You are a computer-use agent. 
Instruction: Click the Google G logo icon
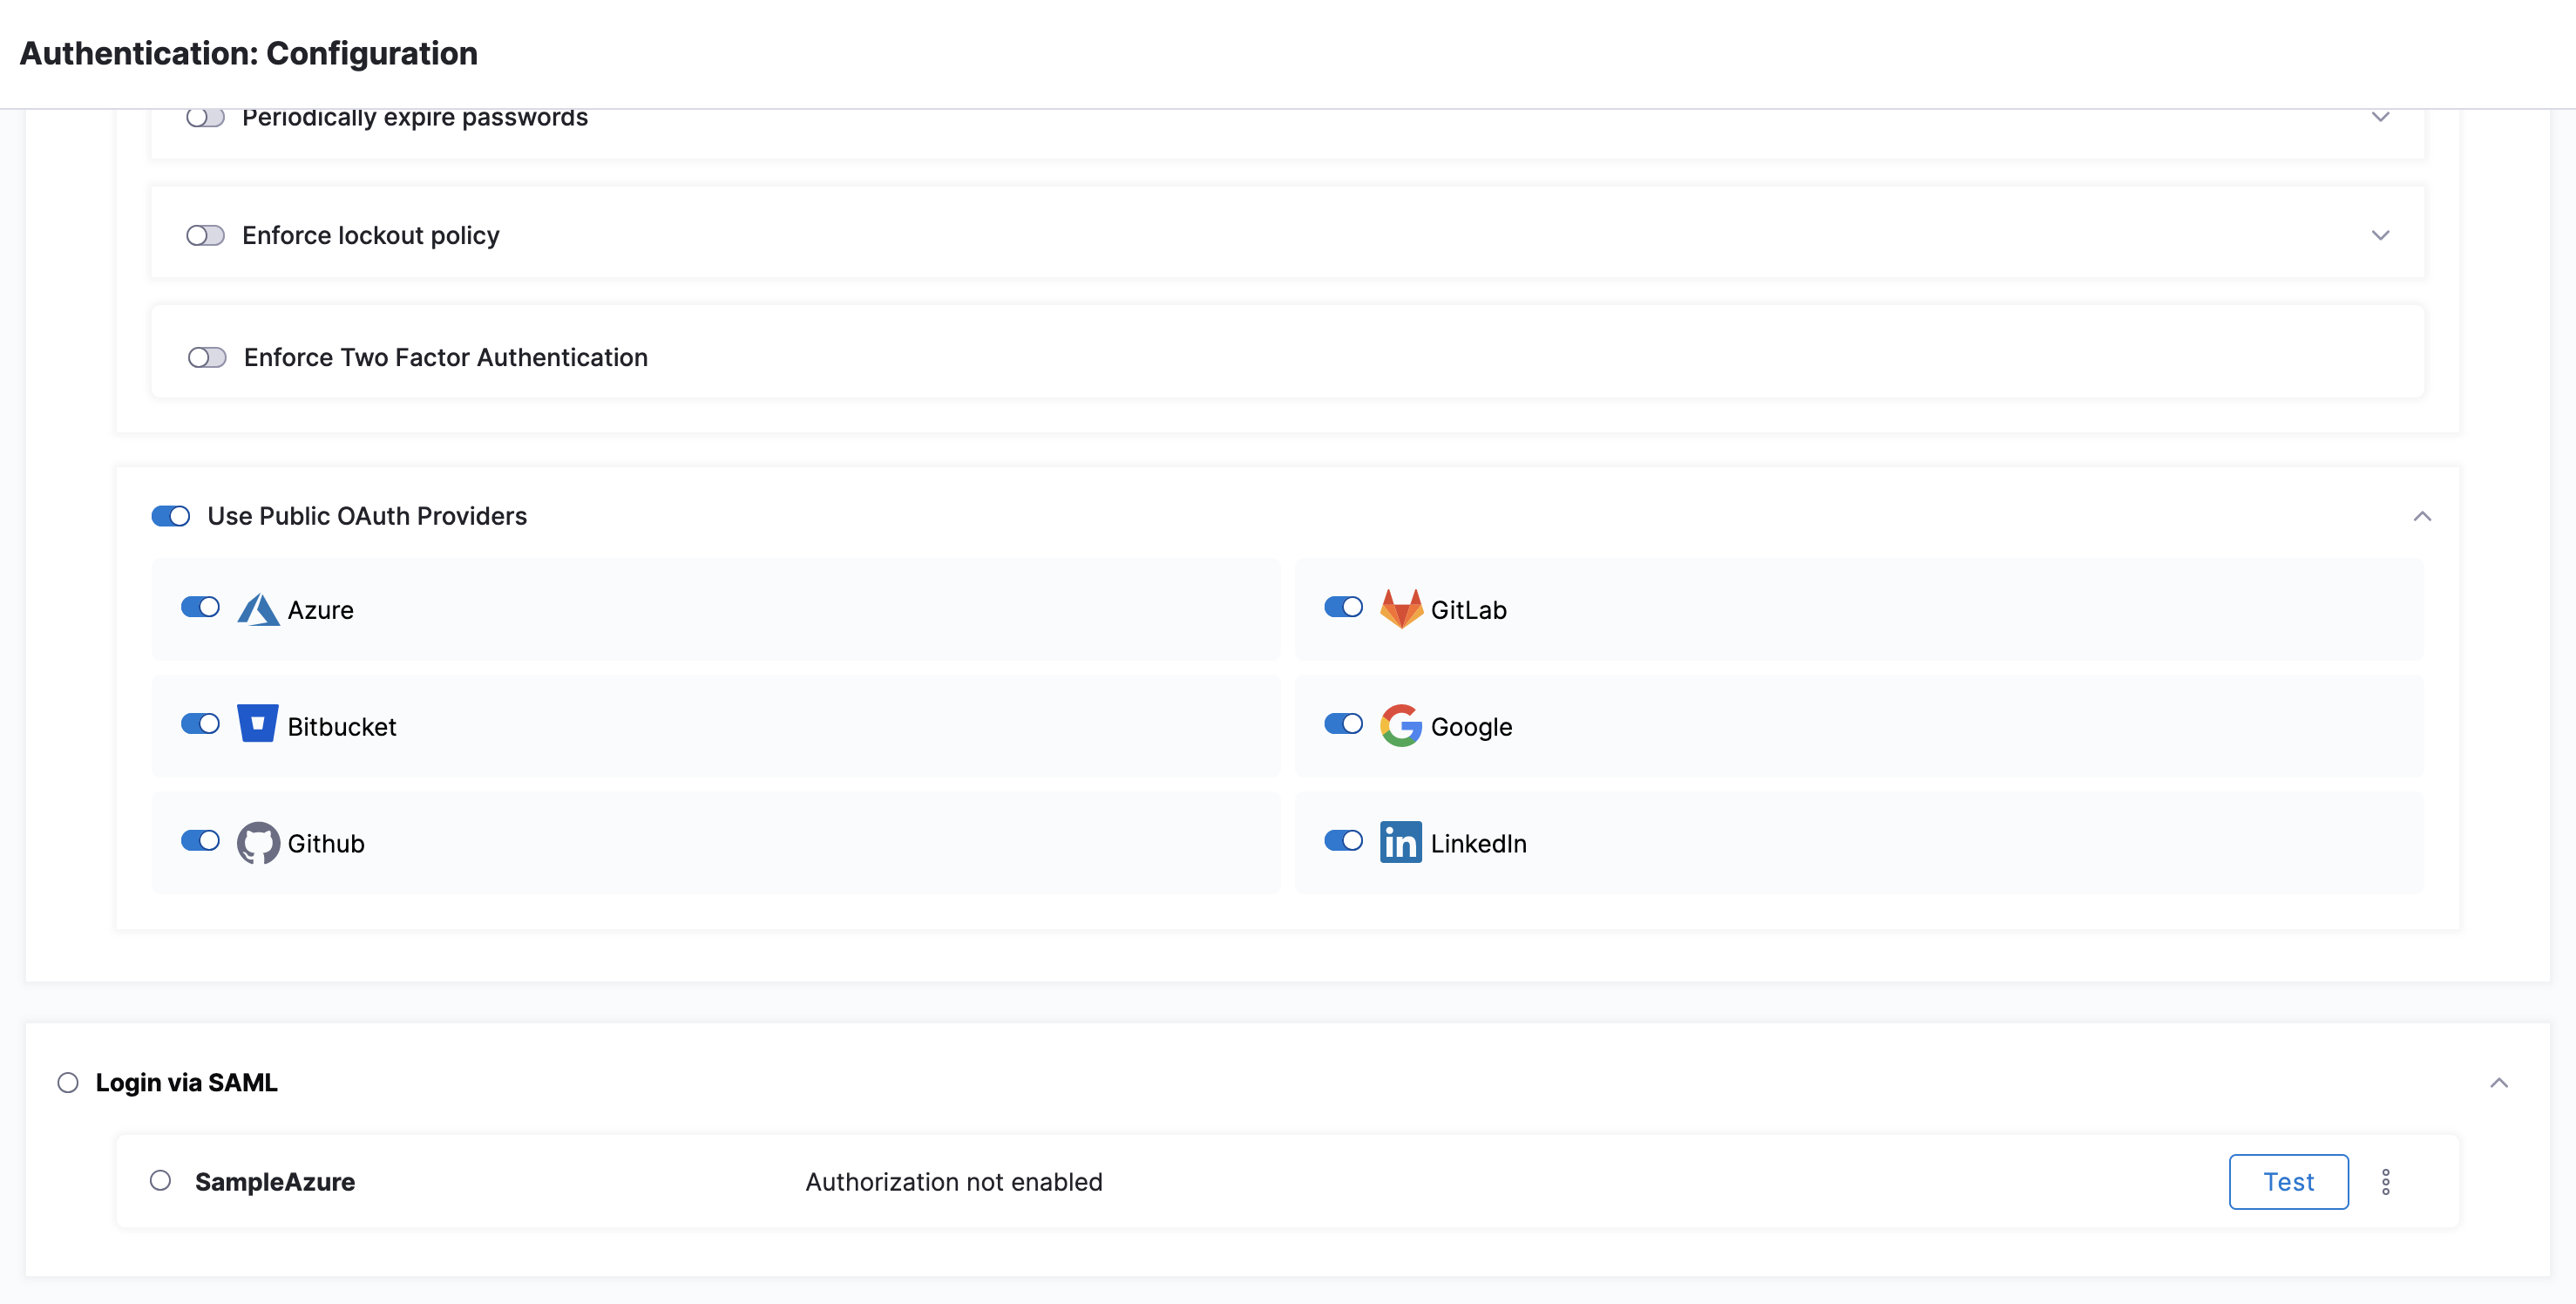click(x=1401, y=726)
